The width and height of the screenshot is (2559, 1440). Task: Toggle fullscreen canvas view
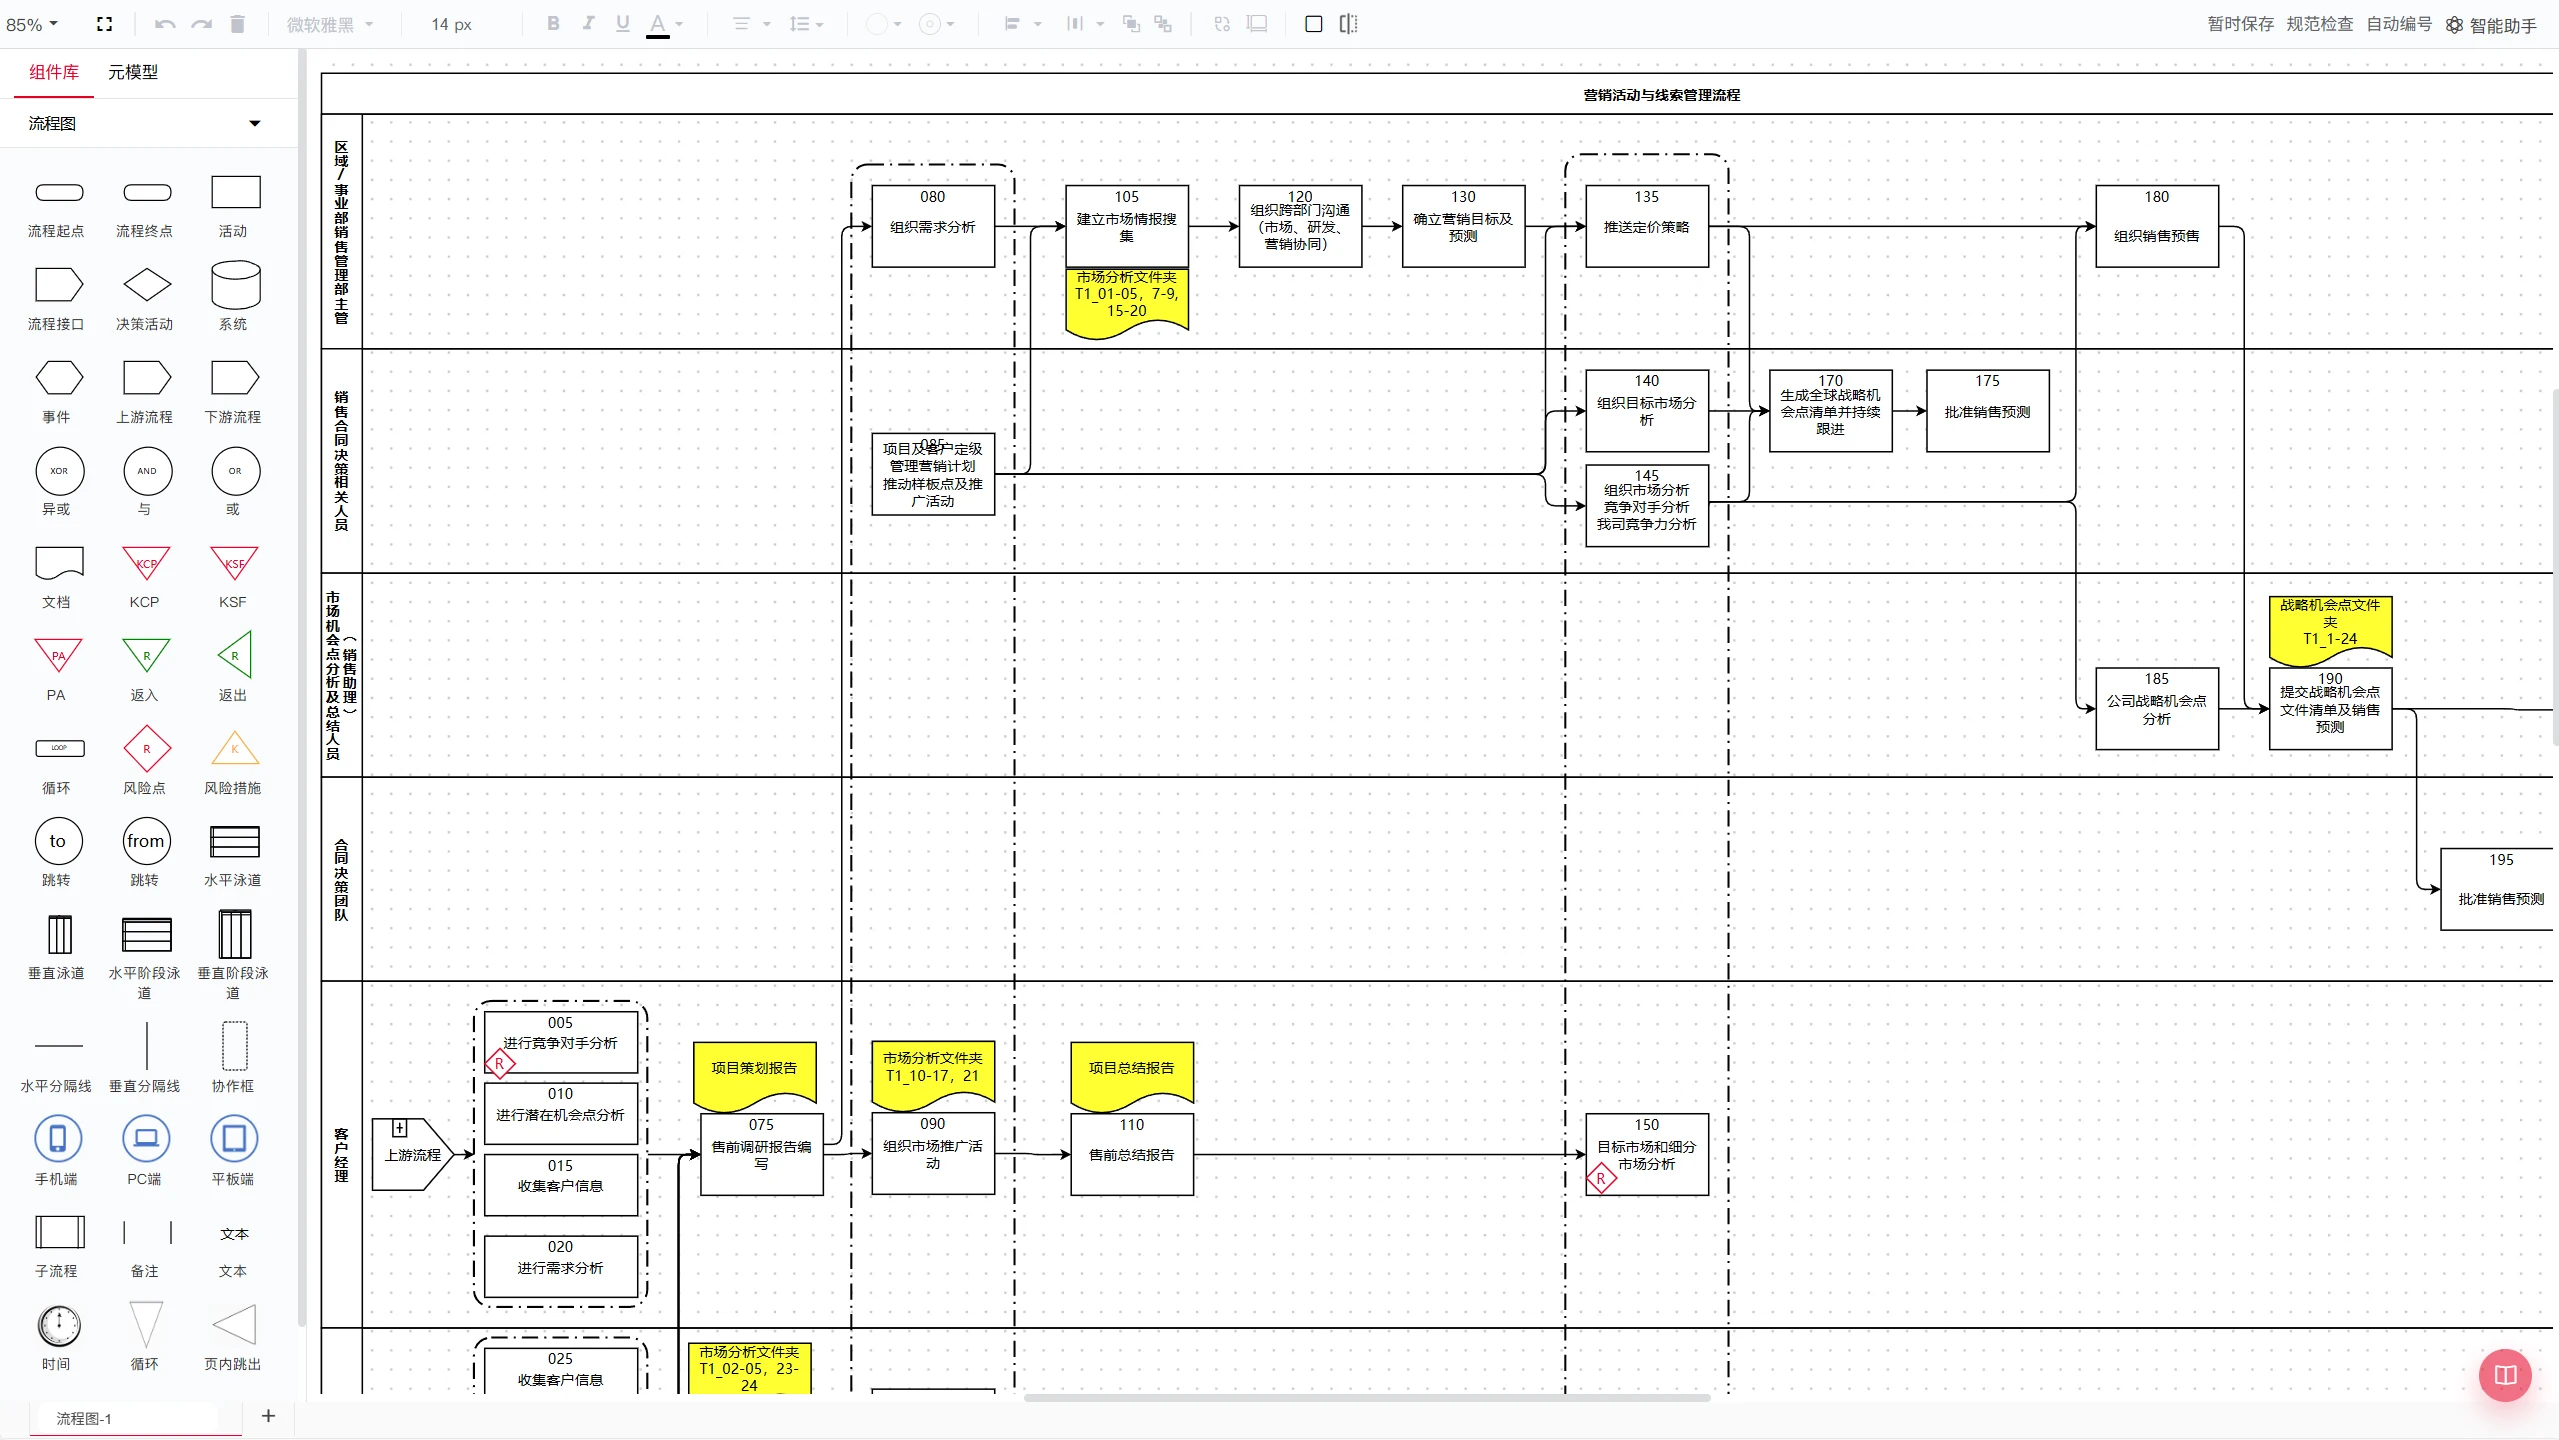pyautogui.click(x=104, y=24)
